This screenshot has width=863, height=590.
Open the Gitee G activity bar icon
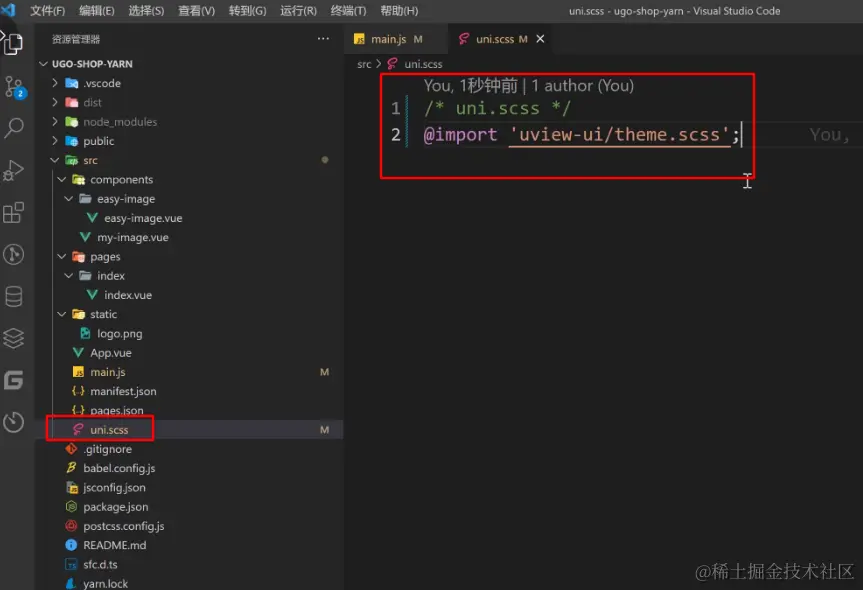tap(14, 380)
